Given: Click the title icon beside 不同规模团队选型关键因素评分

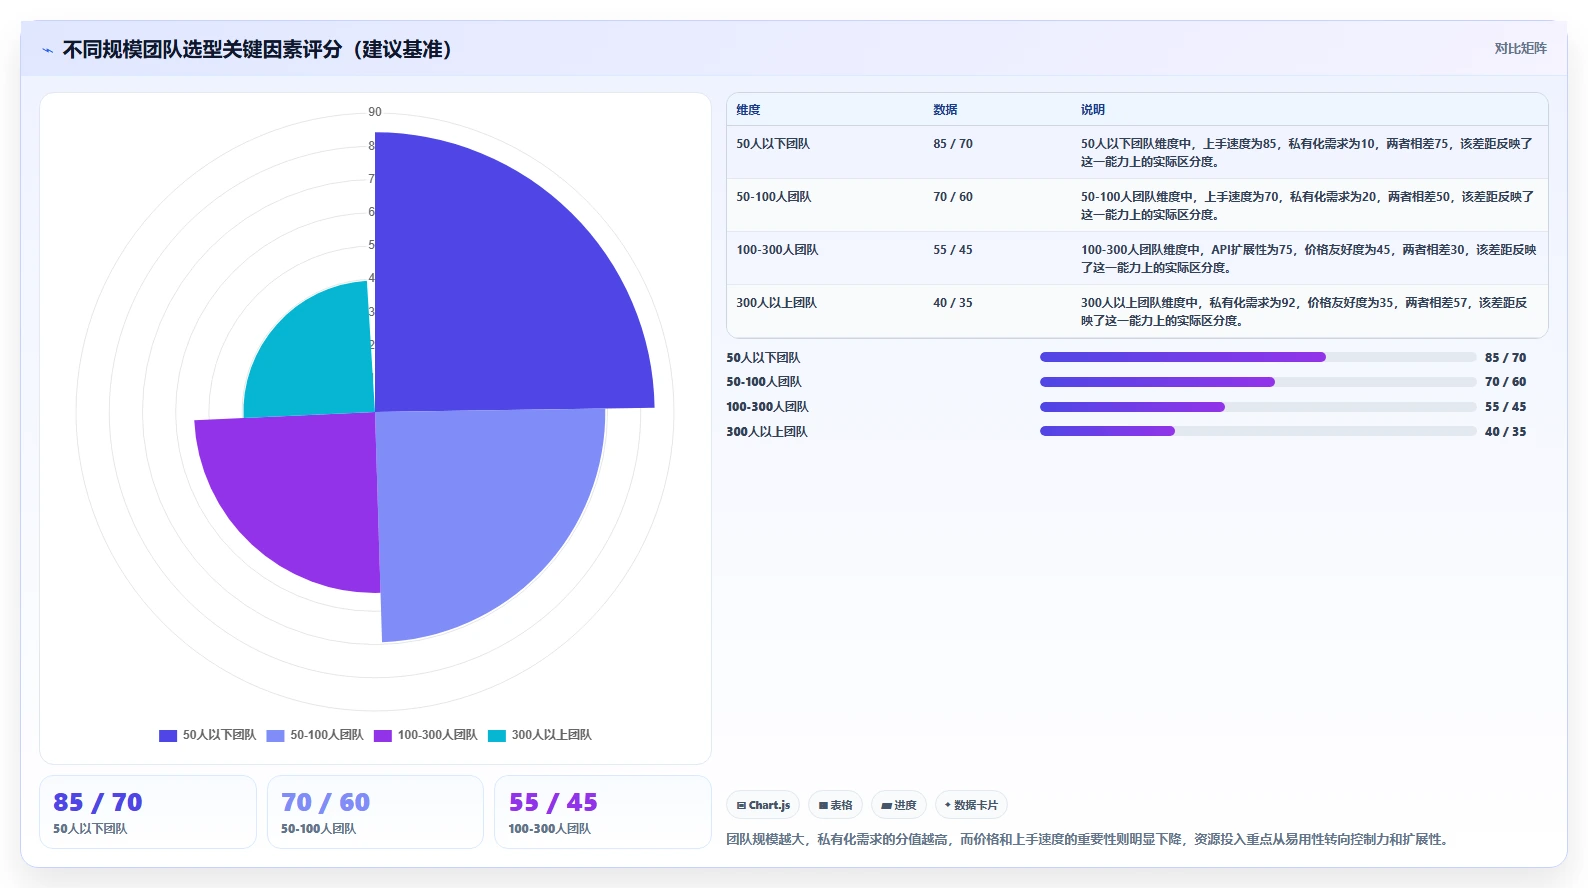Looking at the screenshot, I should tap(47, 50).
